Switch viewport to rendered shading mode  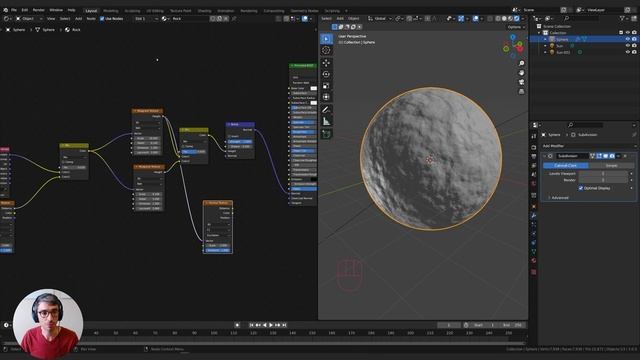coord(516,18)
